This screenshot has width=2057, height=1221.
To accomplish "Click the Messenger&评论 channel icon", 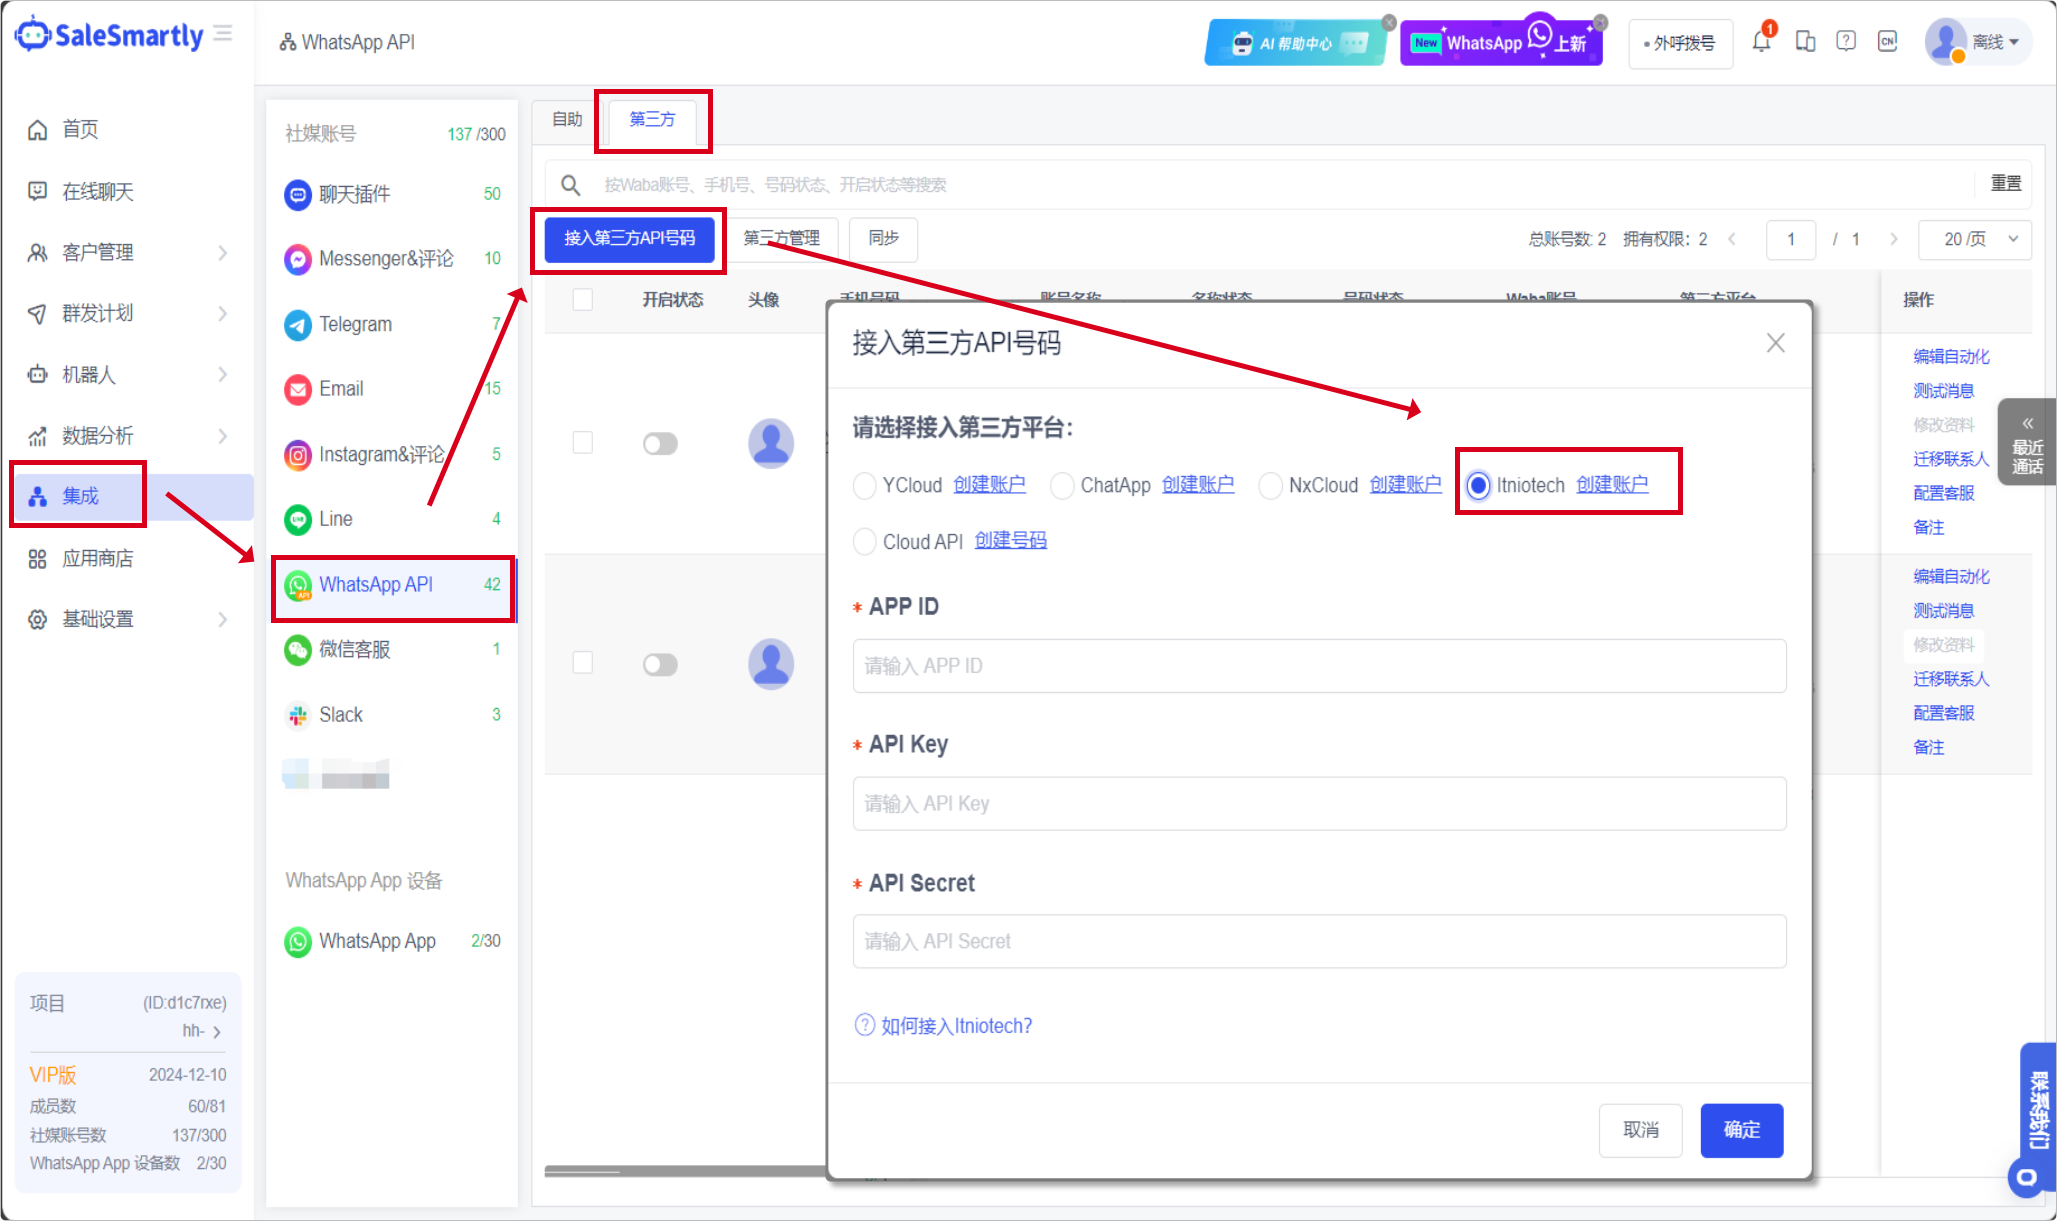I will click(x=298, y=259).
